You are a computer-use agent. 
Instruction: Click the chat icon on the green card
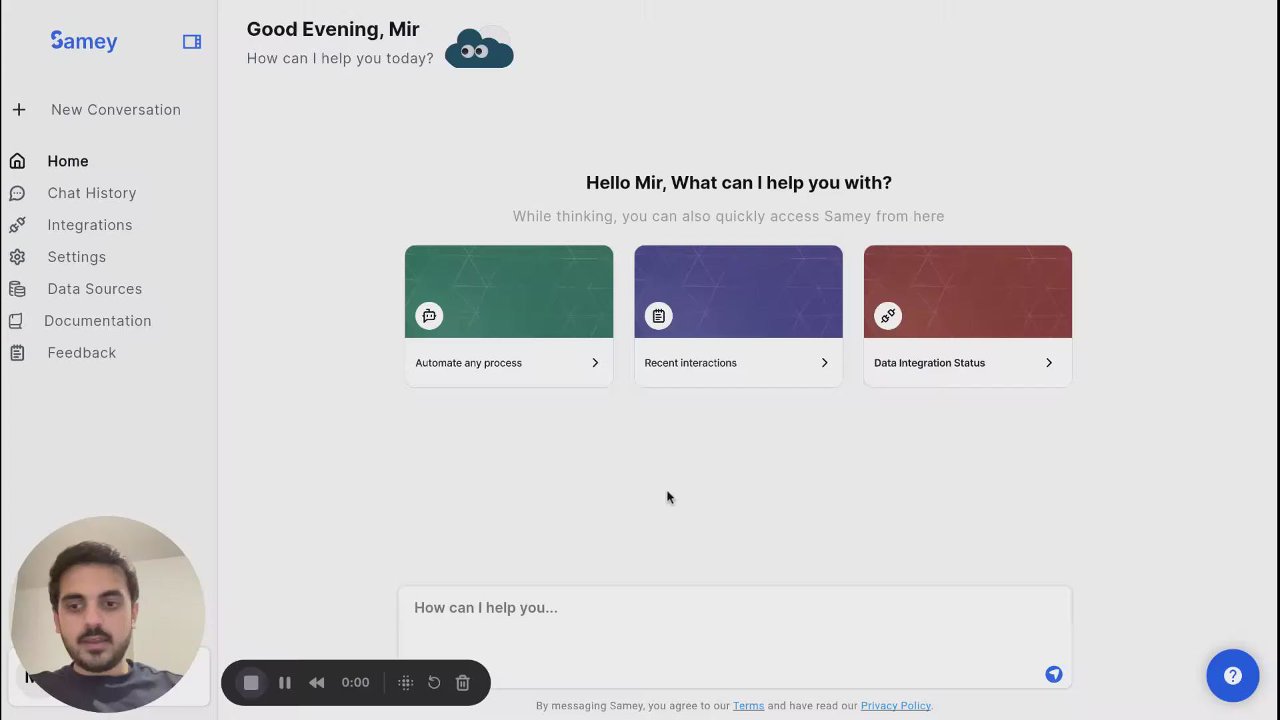(429, 316)
